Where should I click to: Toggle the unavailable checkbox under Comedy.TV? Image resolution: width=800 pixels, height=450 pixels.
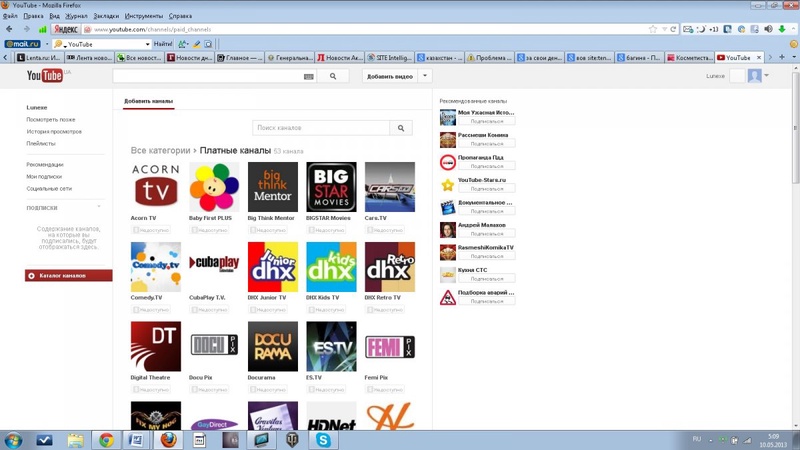click(136, 310)
